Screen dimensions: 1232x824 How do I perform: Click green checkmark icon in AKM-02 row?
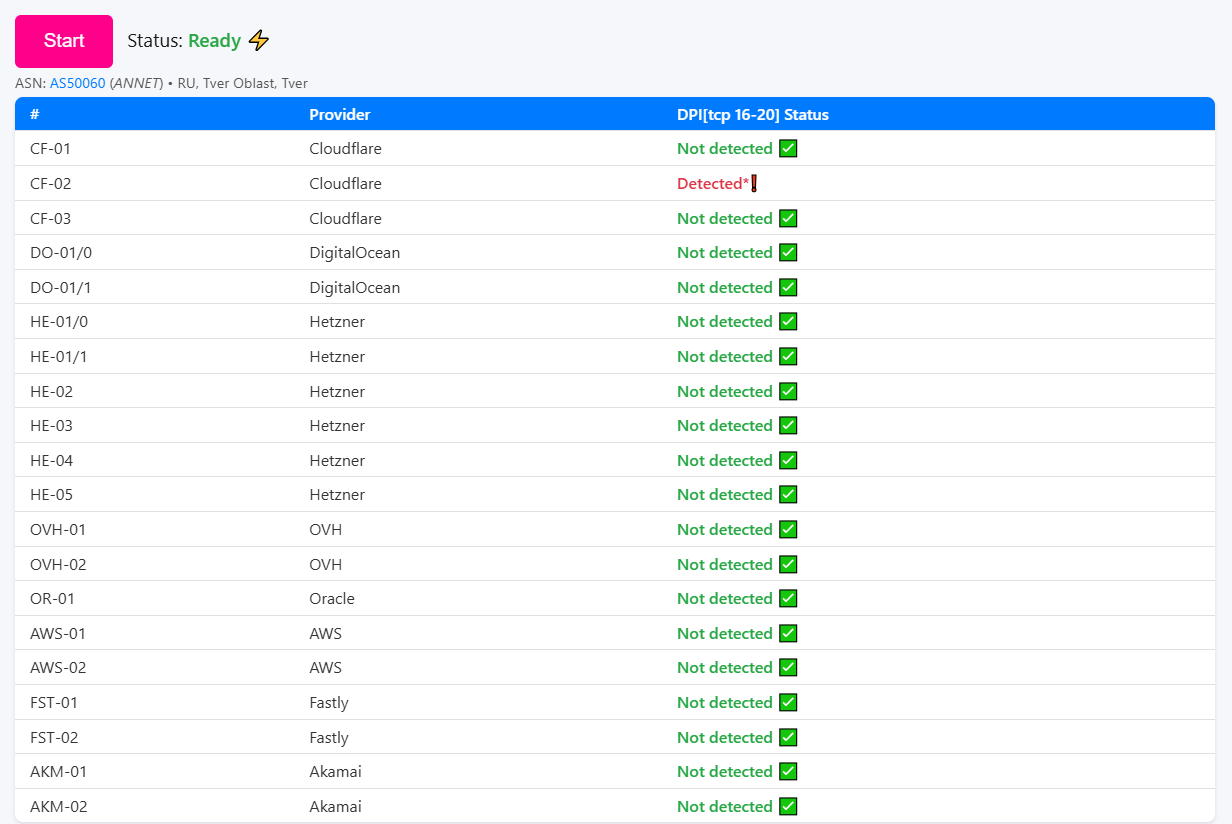(788, 806)
